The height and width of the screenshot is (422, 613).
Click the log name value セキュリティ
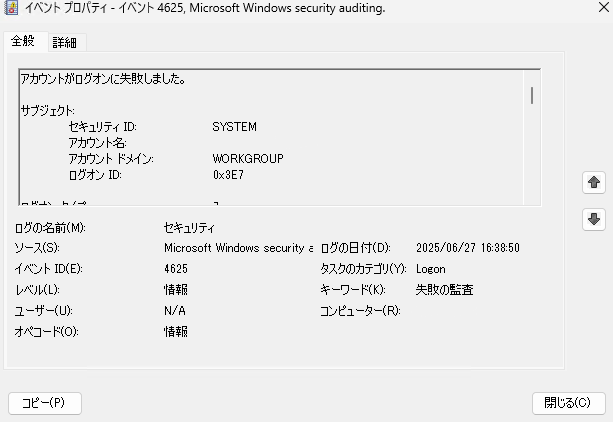189,228
